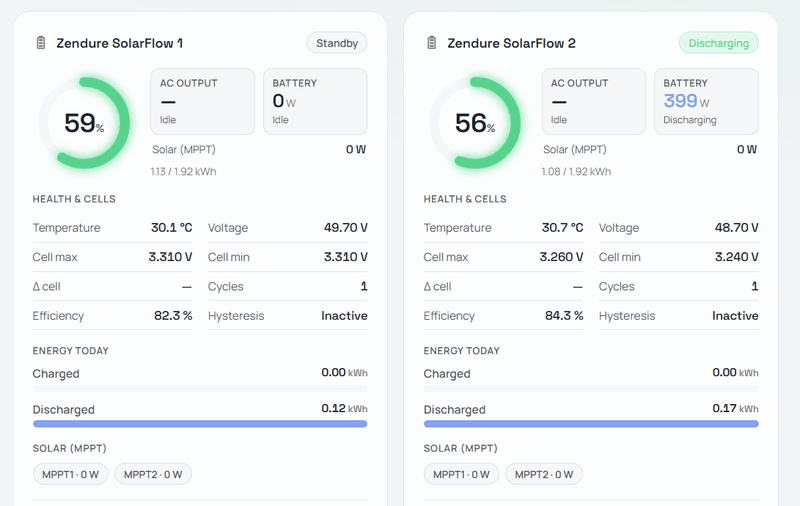Screen dimensions: 800x506
Task: Click MPPT1 · 0 W chip in SolarFlow 1
Action: tap(70, 474)
